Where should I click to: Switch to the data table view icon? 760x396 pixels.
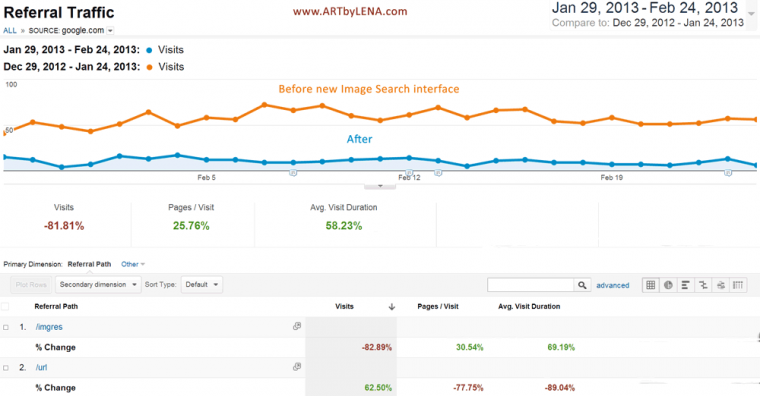650,285
